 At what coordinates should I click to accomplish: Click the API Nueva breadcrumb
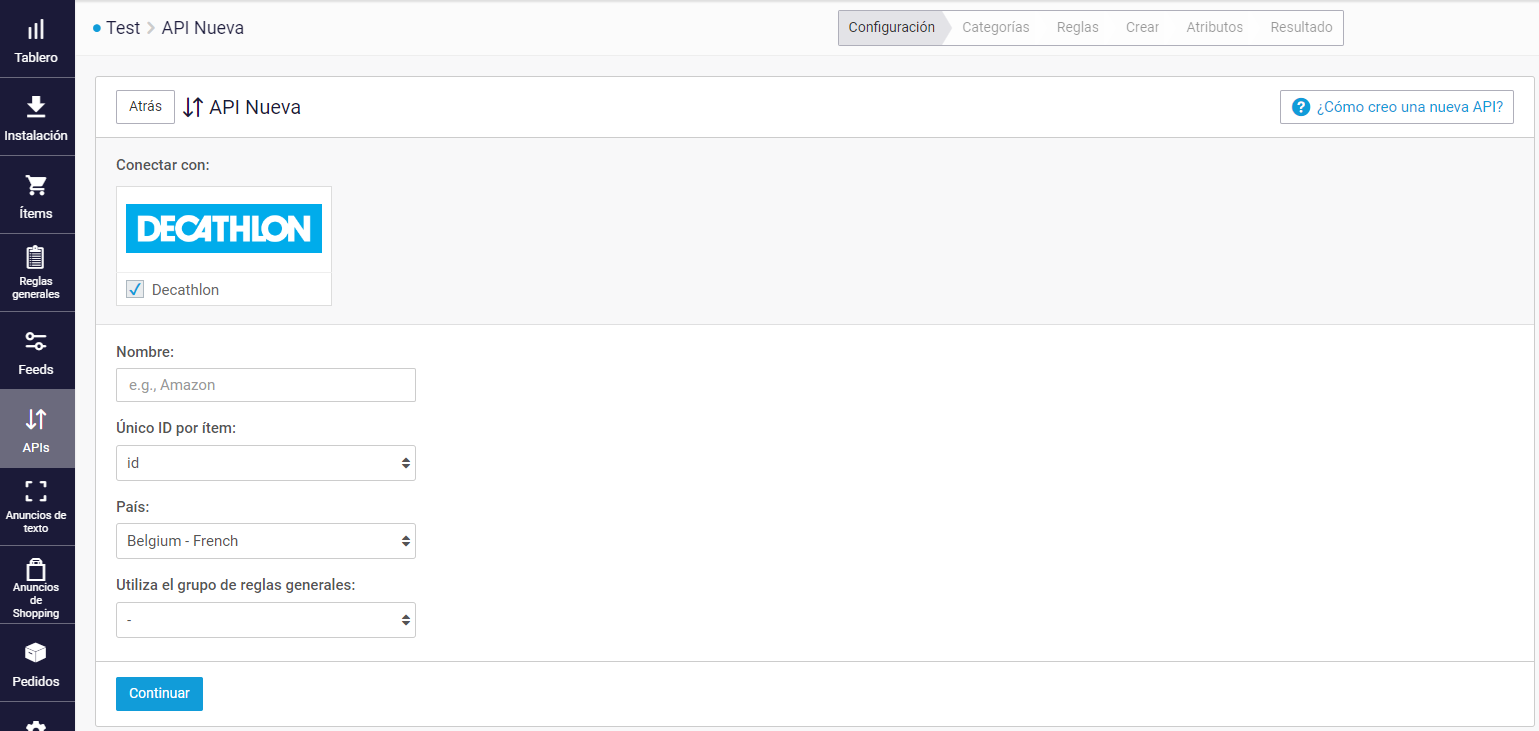(203, 28)
